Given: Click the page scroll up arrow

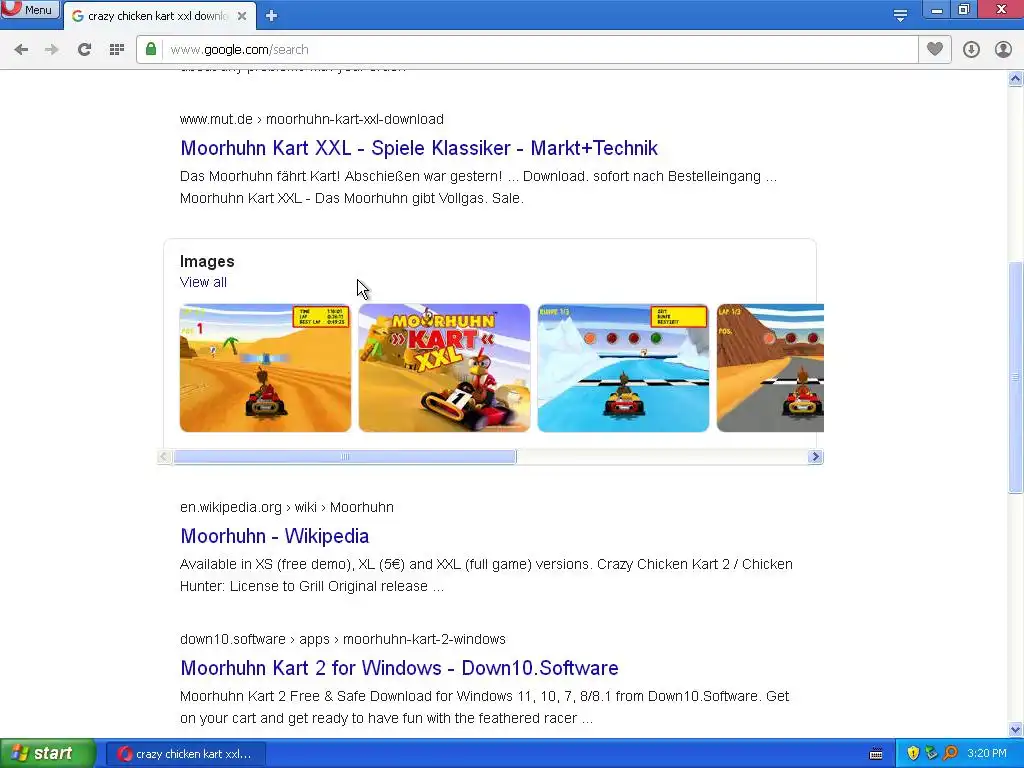Looking at the screenshot, I should click(x=1016, y=79).
